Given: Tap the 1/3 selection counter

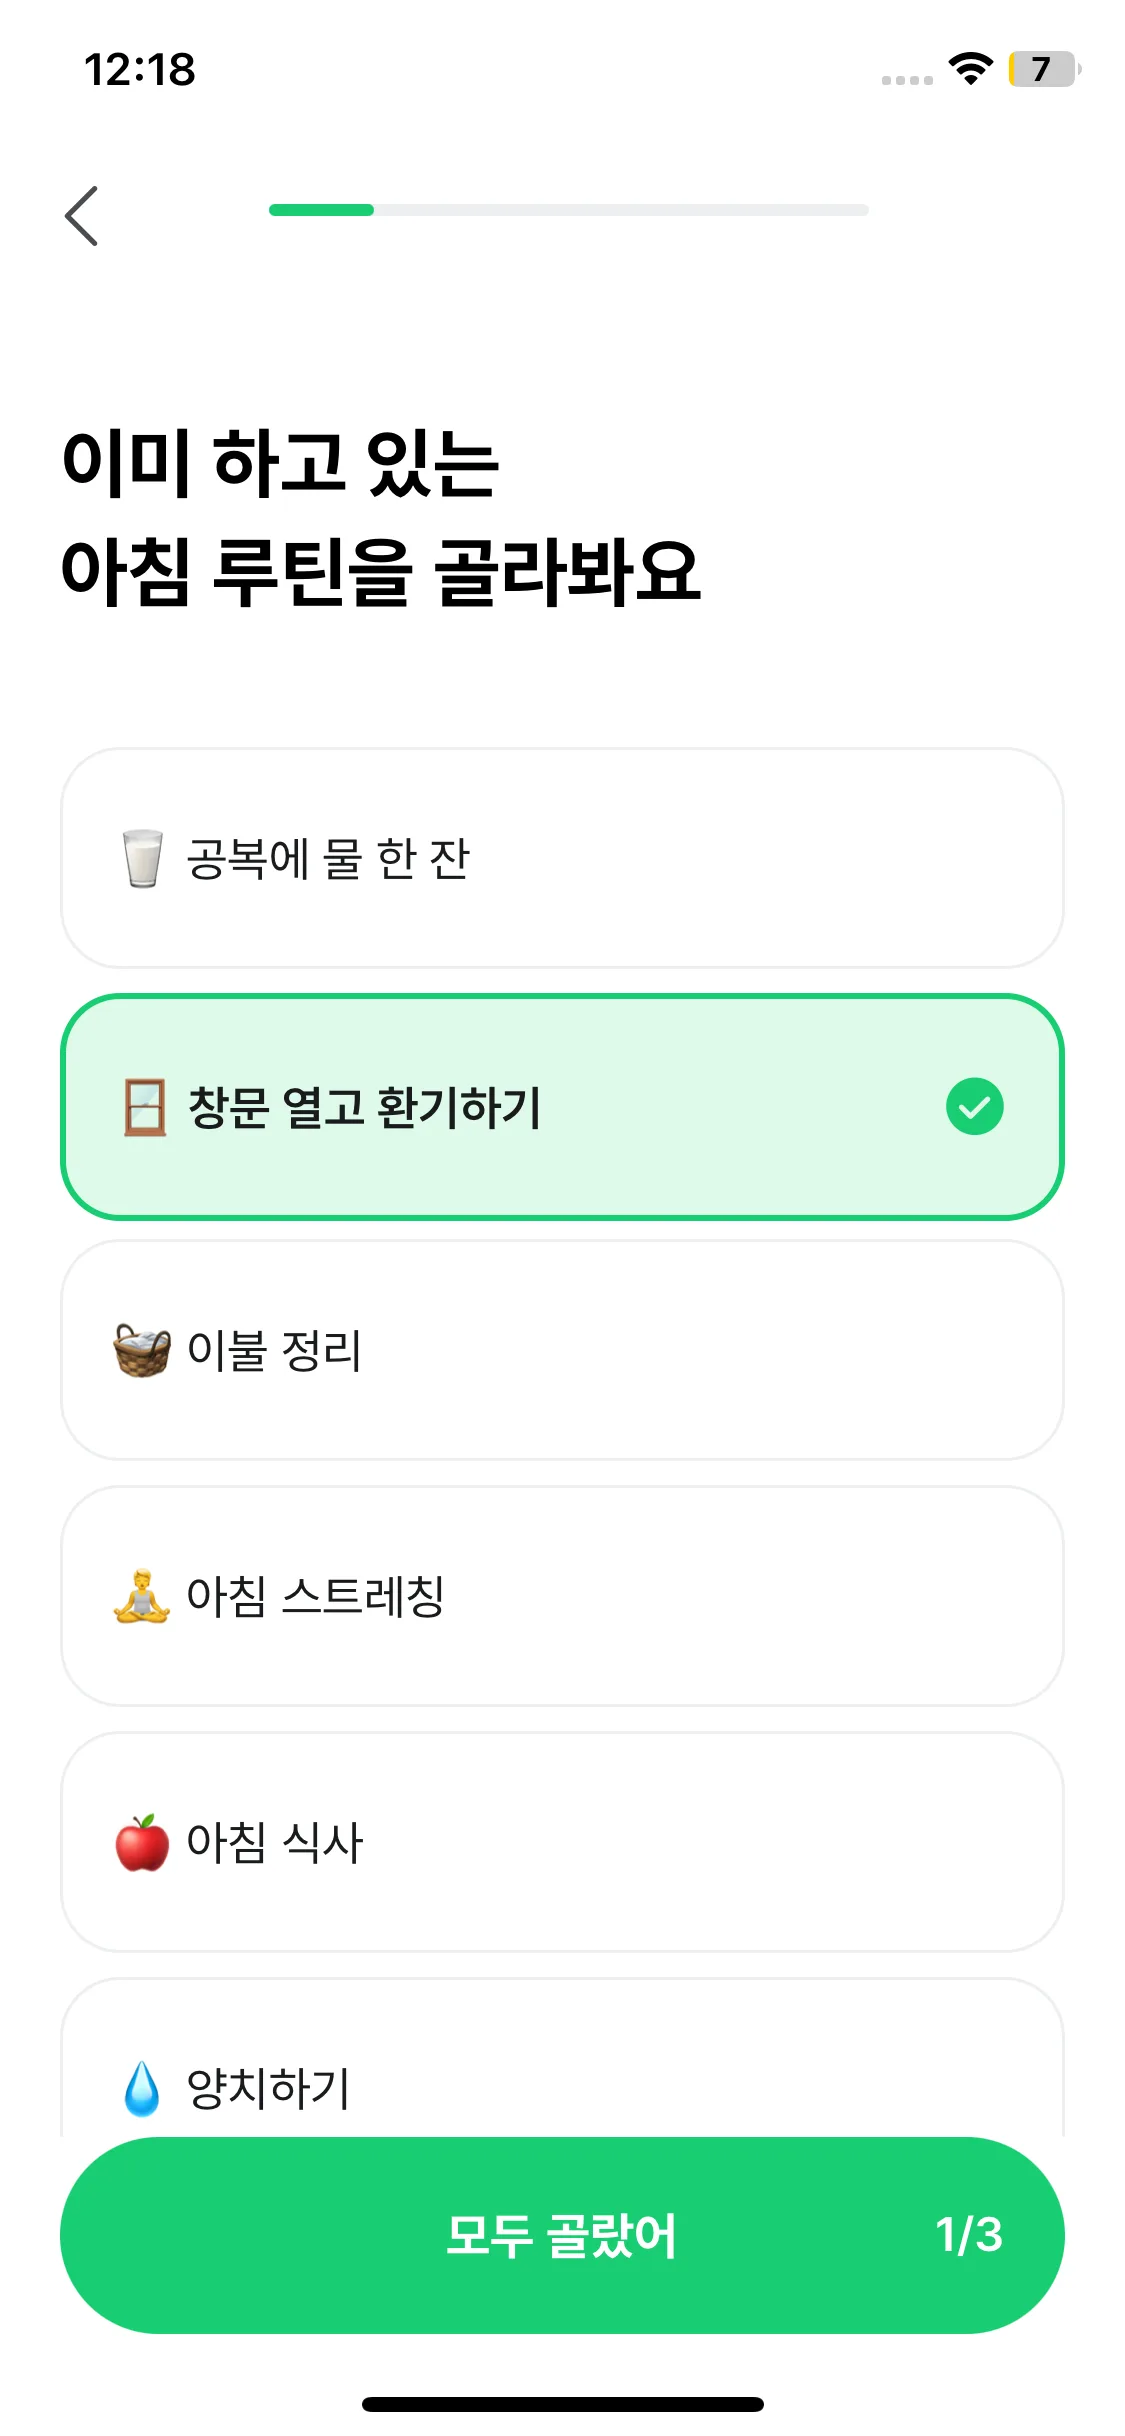Looking at the screenshot, I should click(x=968, y=2235).
